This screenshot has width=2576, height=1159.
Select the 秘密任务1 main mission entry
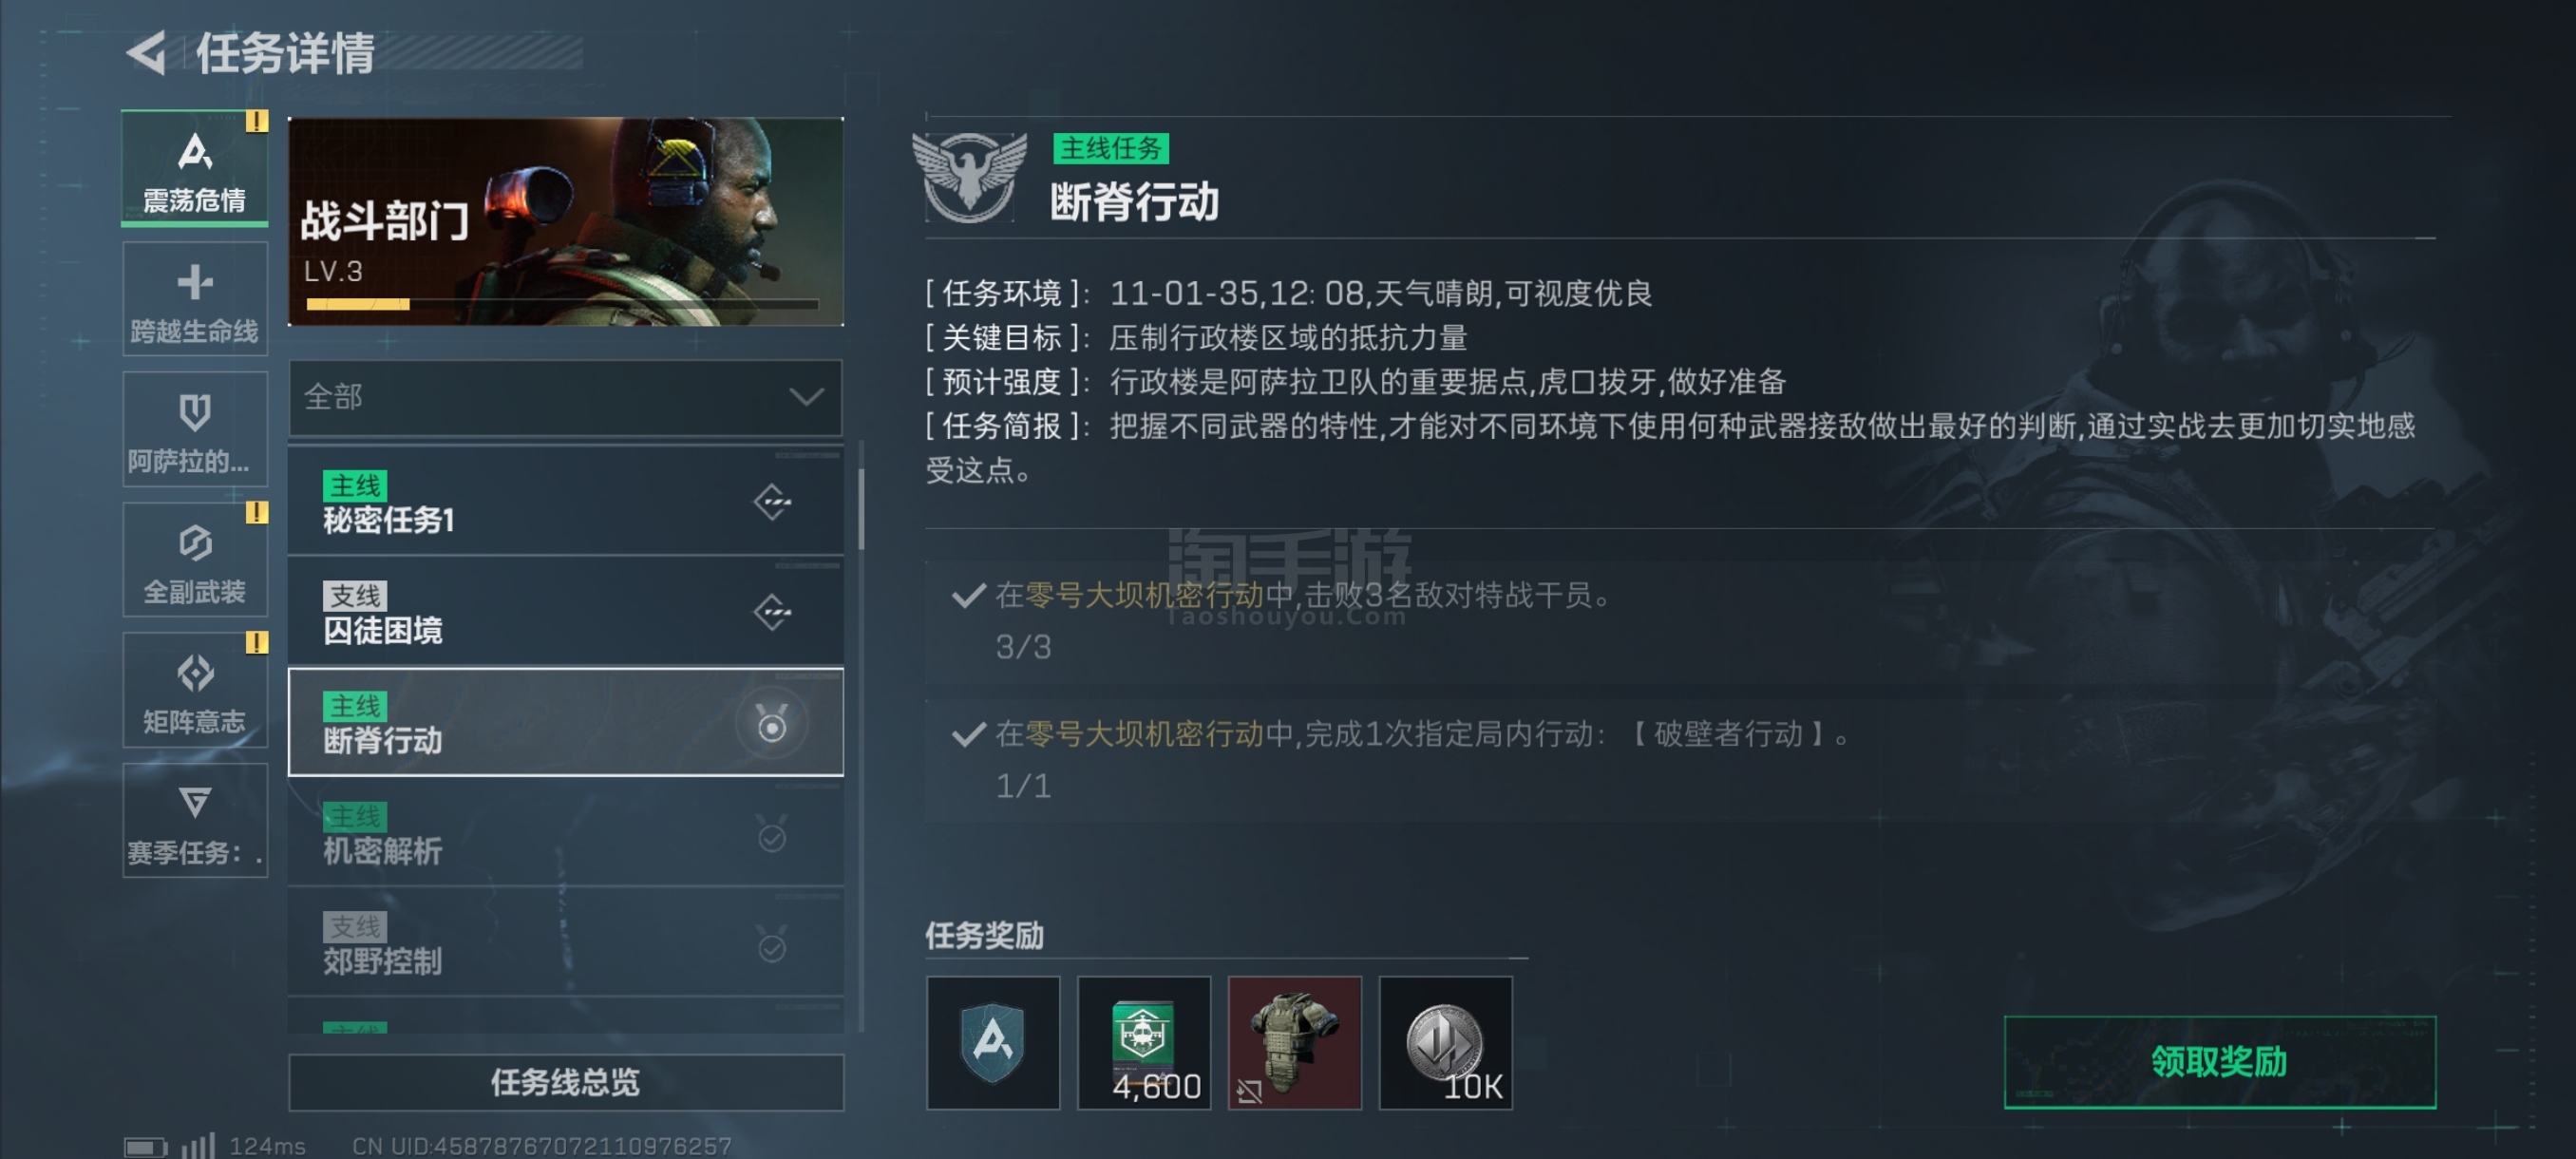tap(565, 501)
